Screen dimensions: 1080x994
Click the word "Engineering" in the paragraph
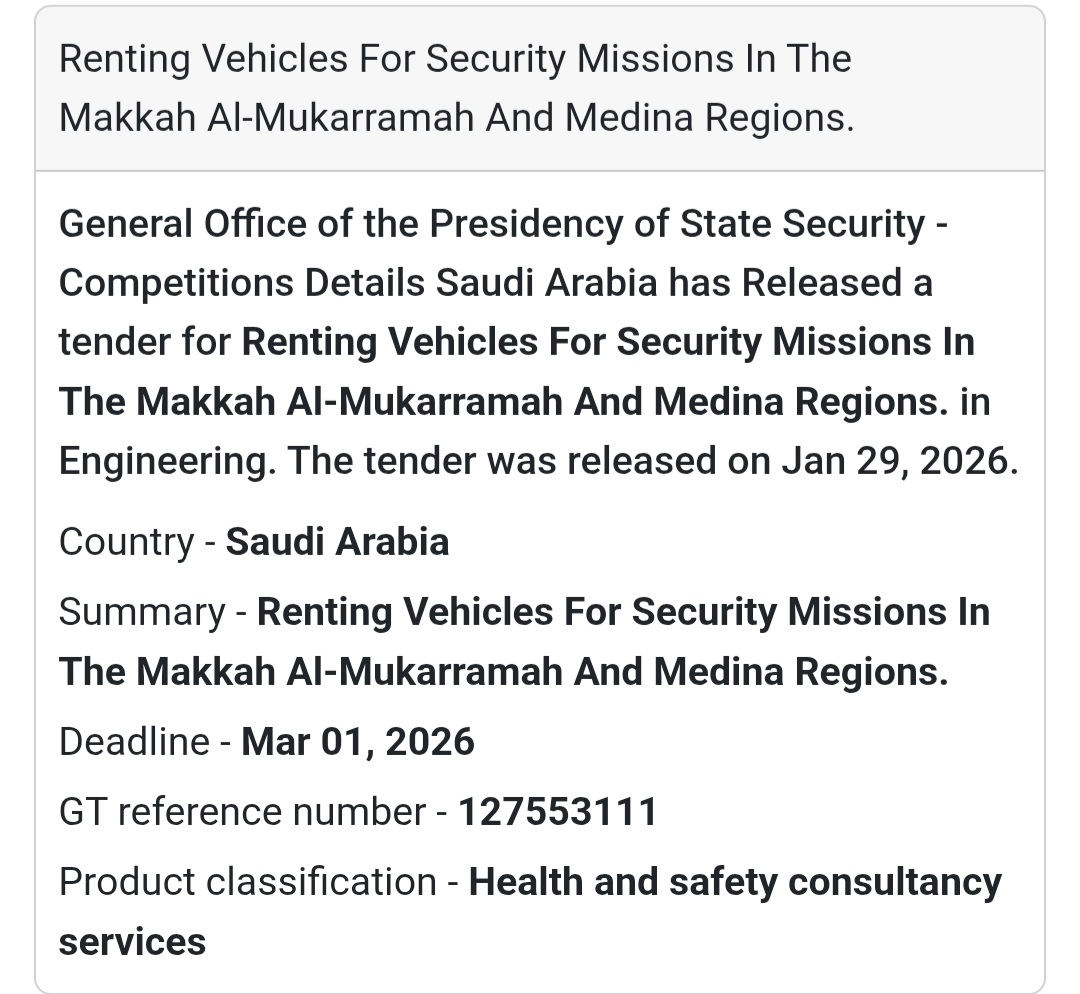tap(166, 461)
